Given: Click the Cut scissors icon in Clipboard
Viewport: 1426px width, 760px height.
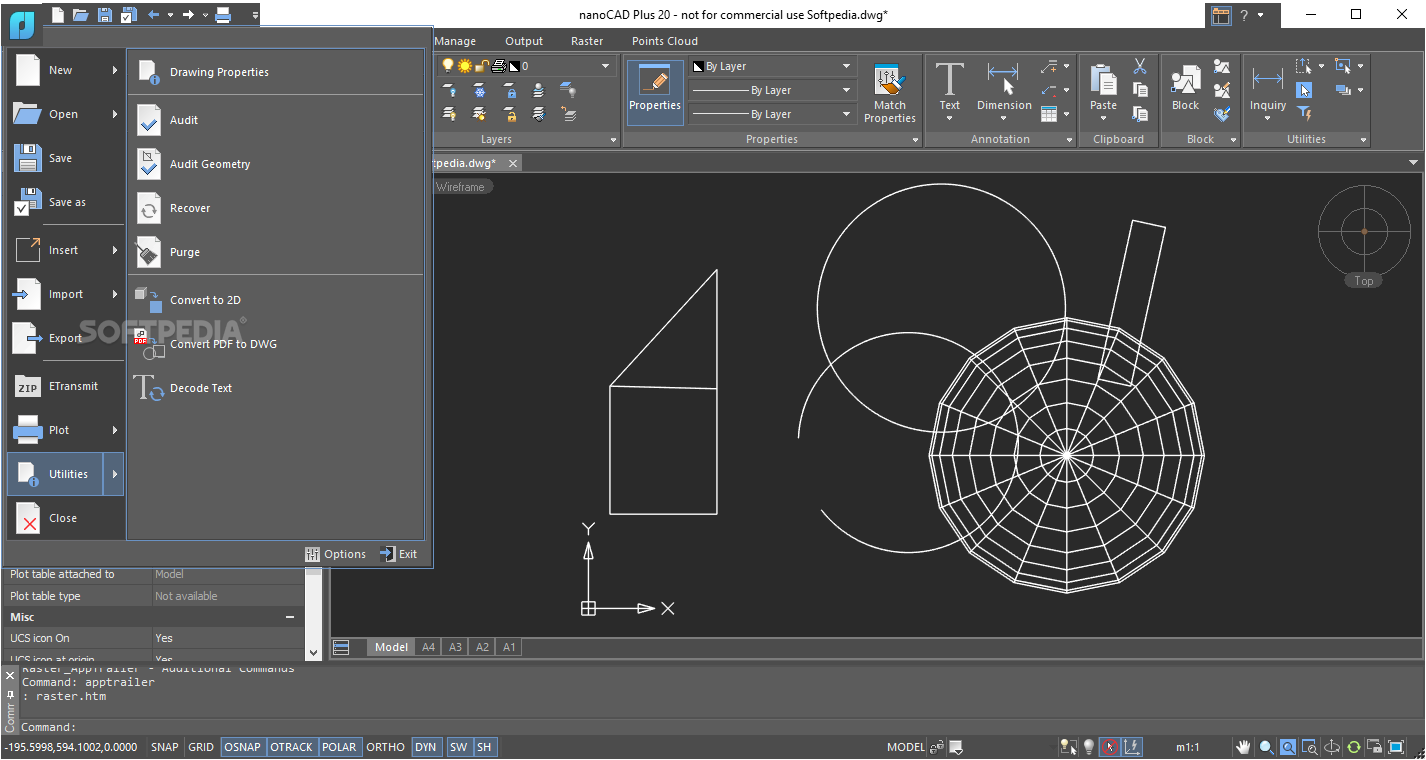Looking at the screenshot, I should 1140,67.
